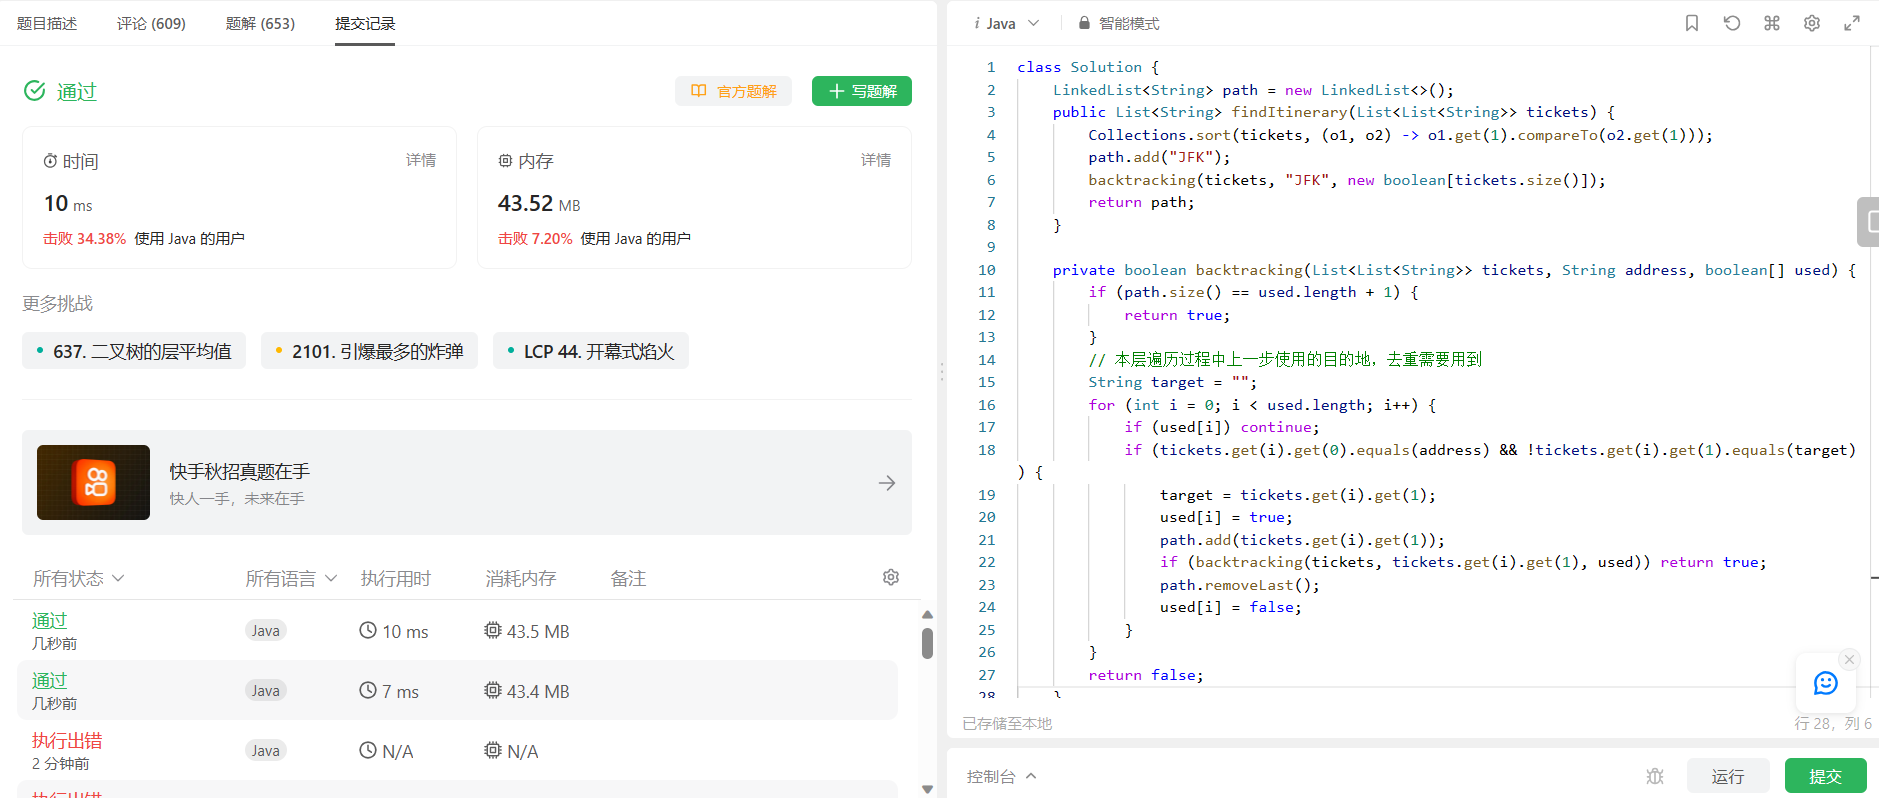The width and height of the screenshot is (1879, 798).
Task: Click clock icon in 10 ms row
Action: point(368,631)
